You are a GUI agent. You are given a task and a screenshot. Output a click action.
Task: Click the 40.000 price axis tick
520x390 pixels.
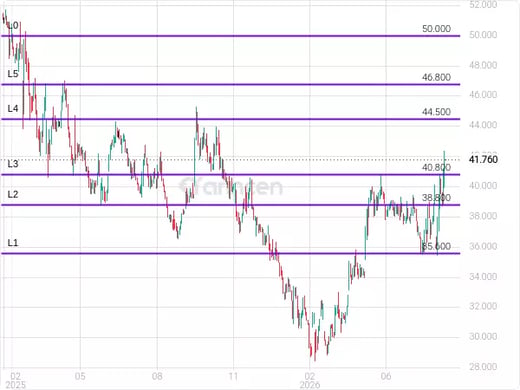click(x=483, y=186)
